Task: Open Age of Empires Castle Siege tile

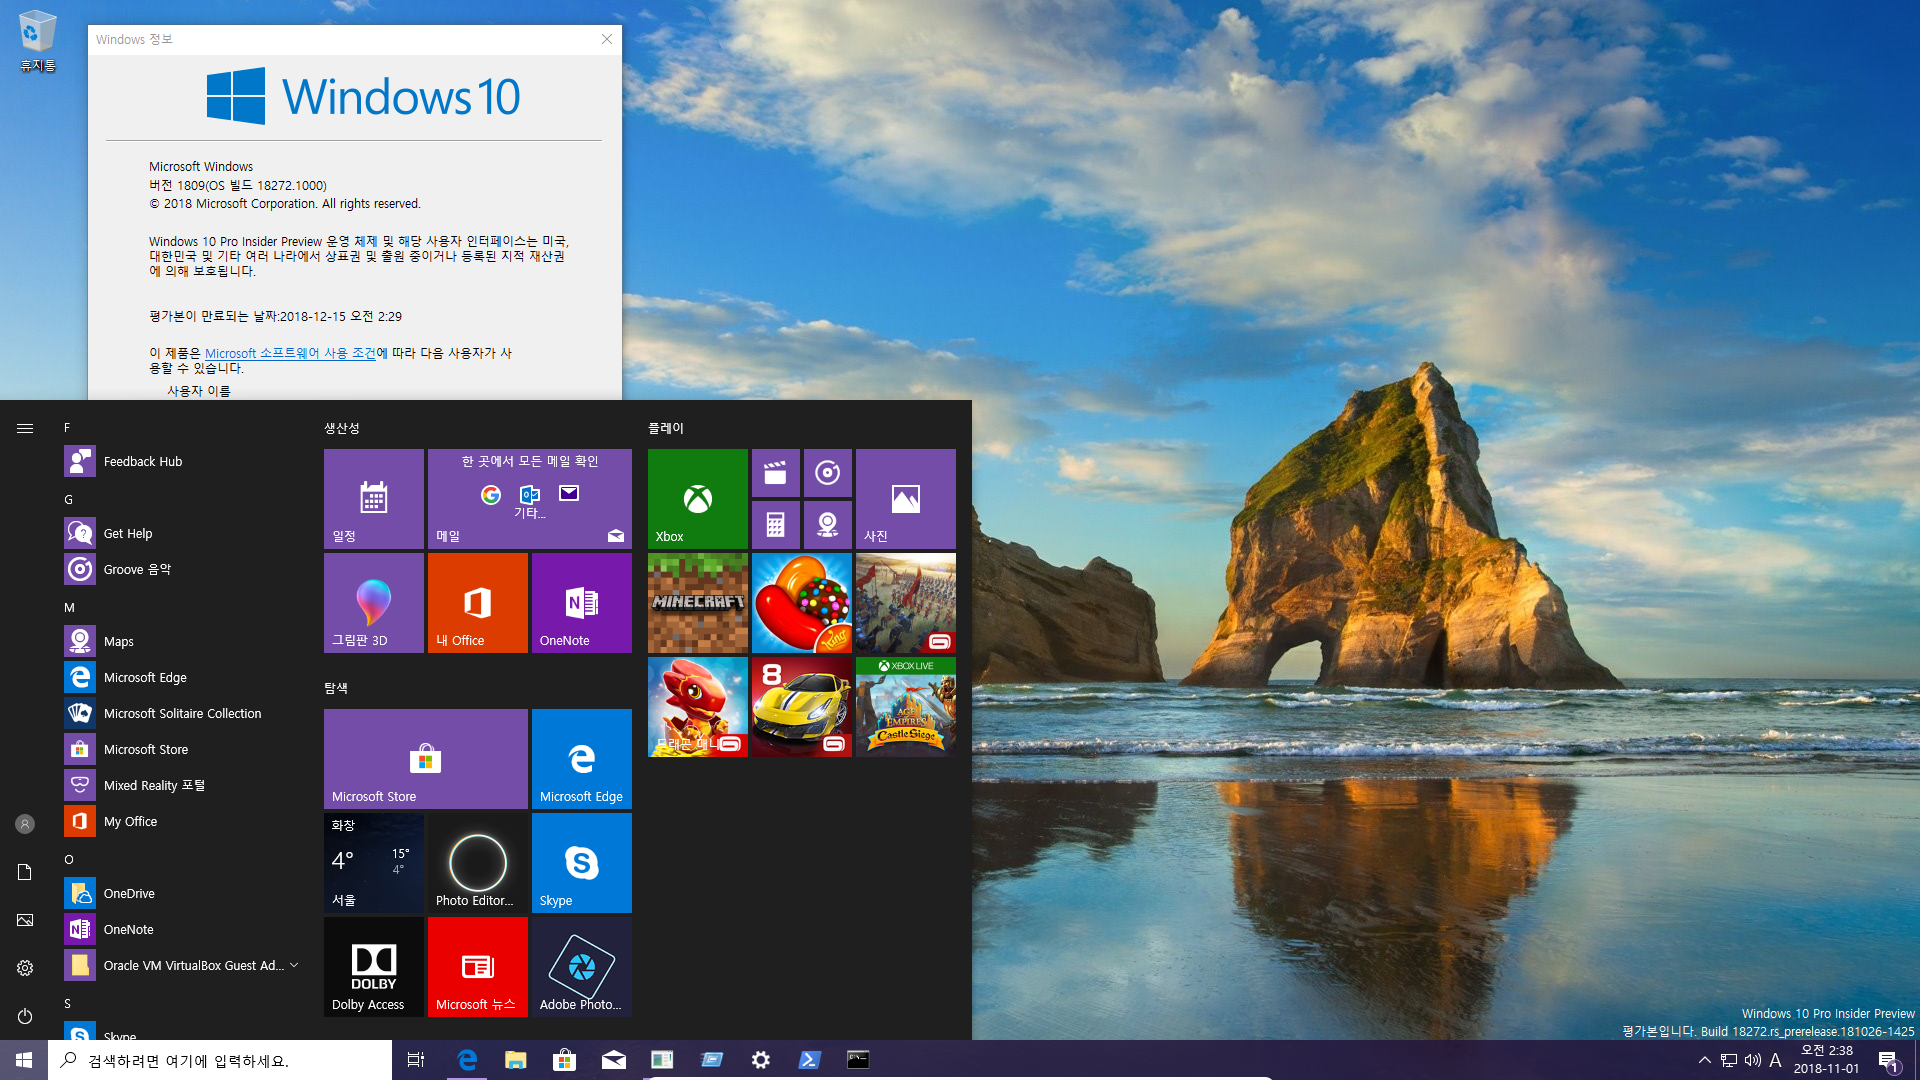Action: [x=906, y=707]
